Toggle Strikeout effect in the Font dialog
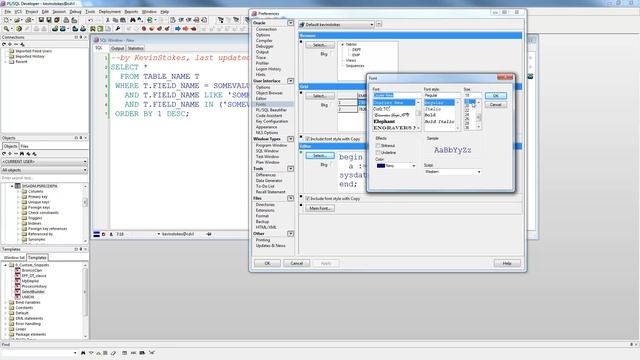 378,145
